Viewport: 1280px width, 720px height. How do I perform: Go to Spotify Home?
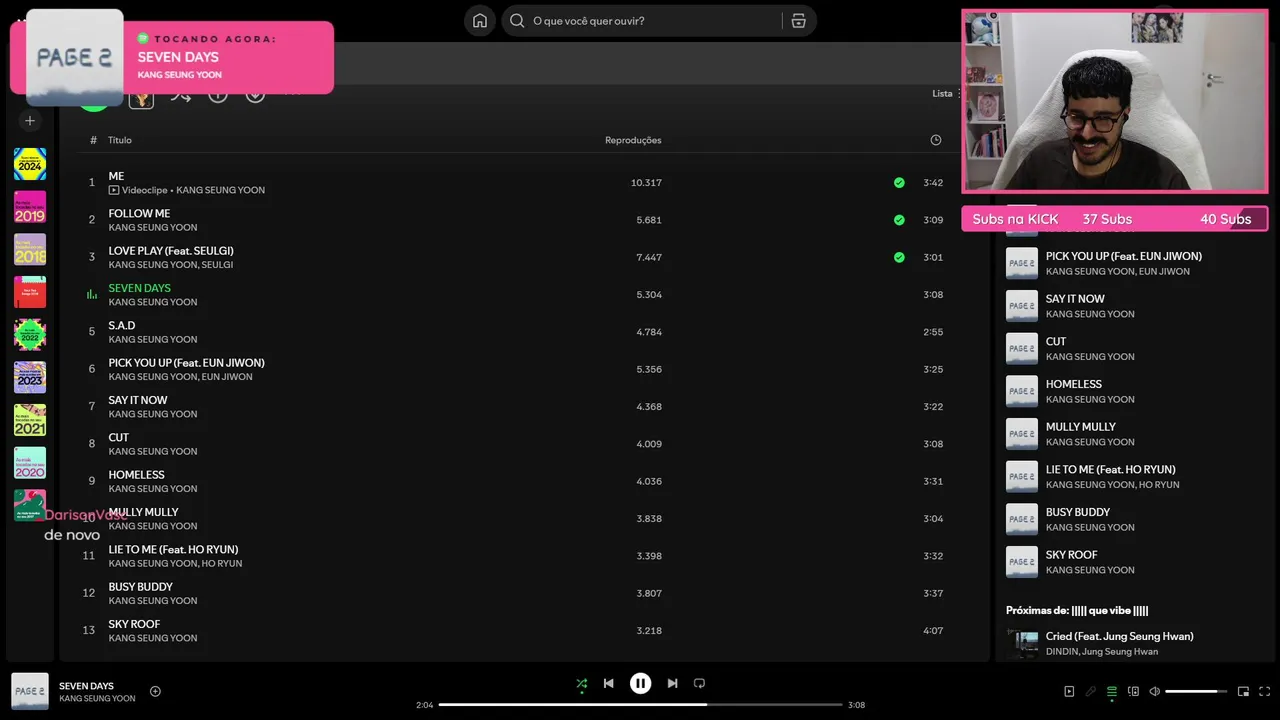point(480,21)
